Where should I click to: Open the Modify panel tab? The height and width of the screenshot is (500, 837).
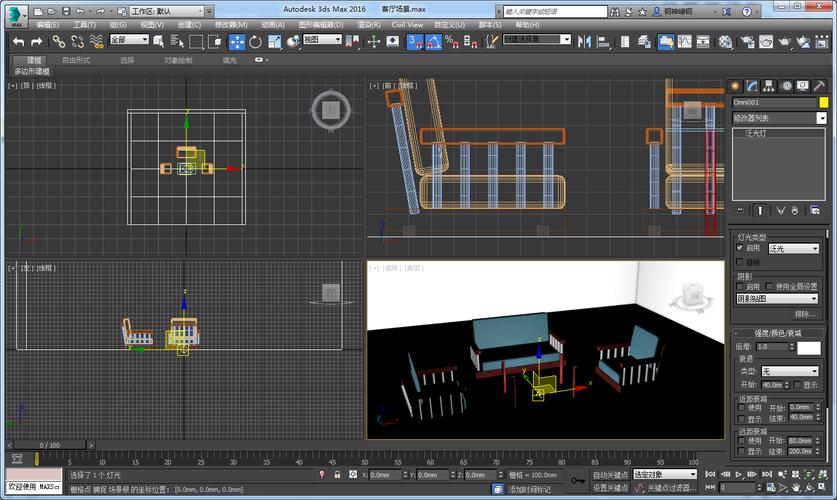click(x=752, y=86)
